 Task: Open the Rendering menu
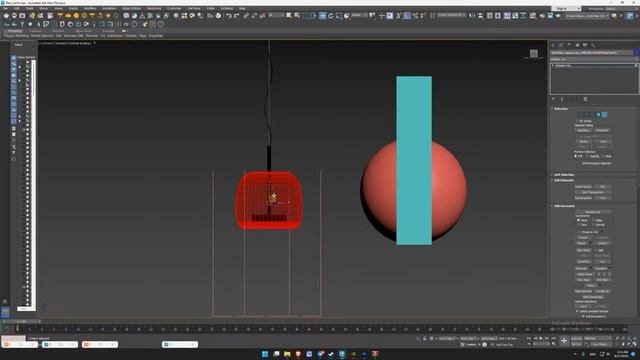click(154, 8)
